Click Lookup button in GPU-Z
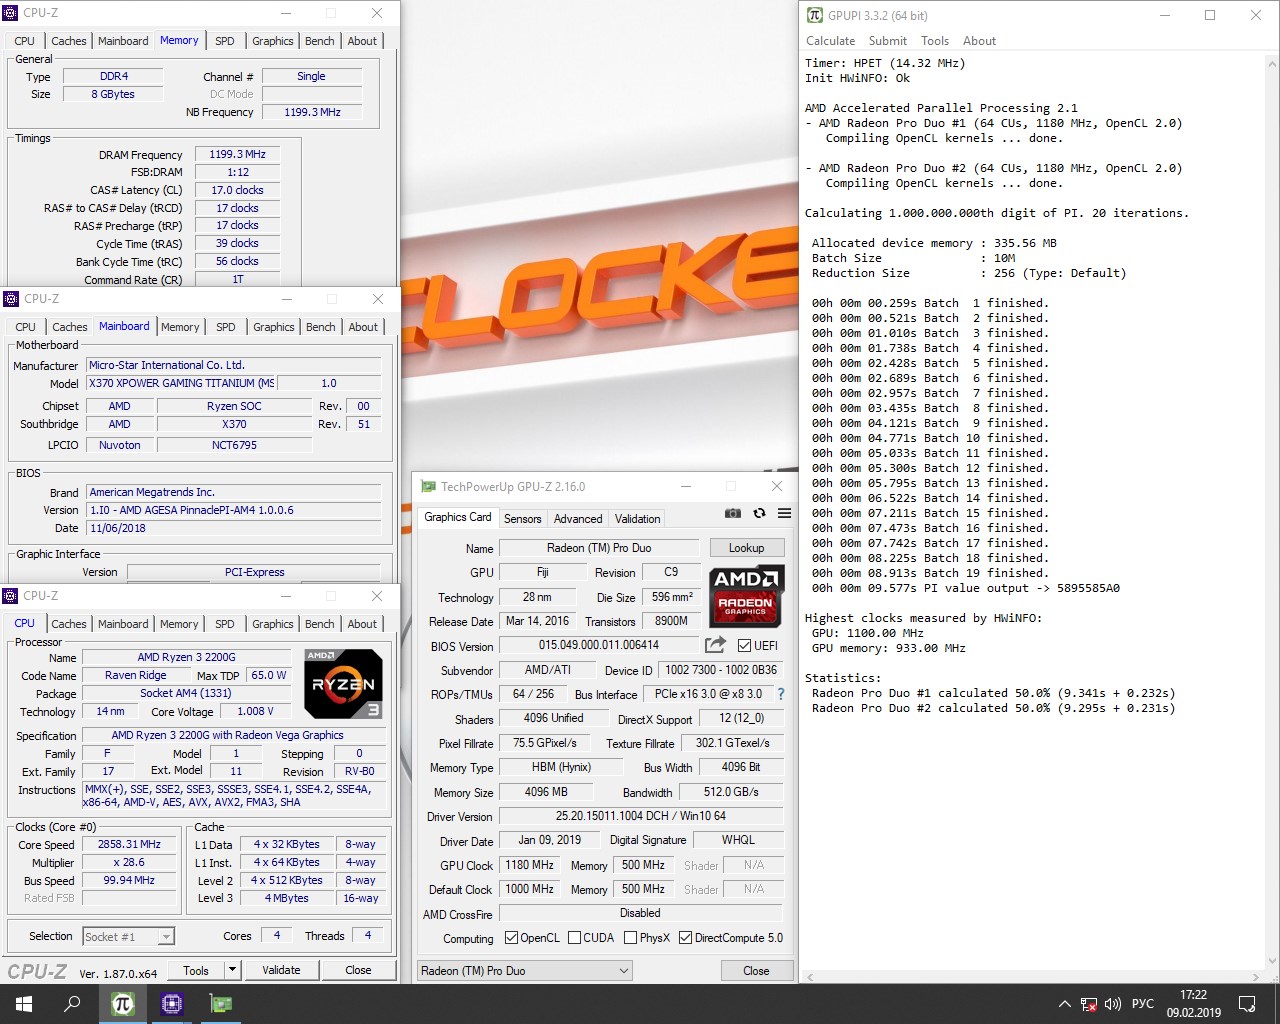This screenshot has width=1280, height=1024. [x=746, y=548]
